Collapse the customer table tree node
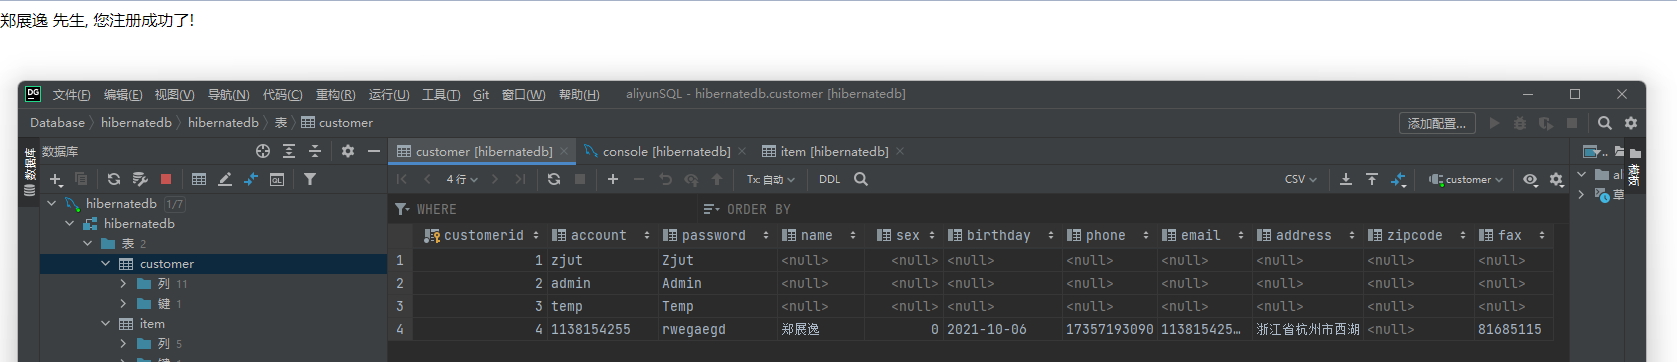 point(106,264)
